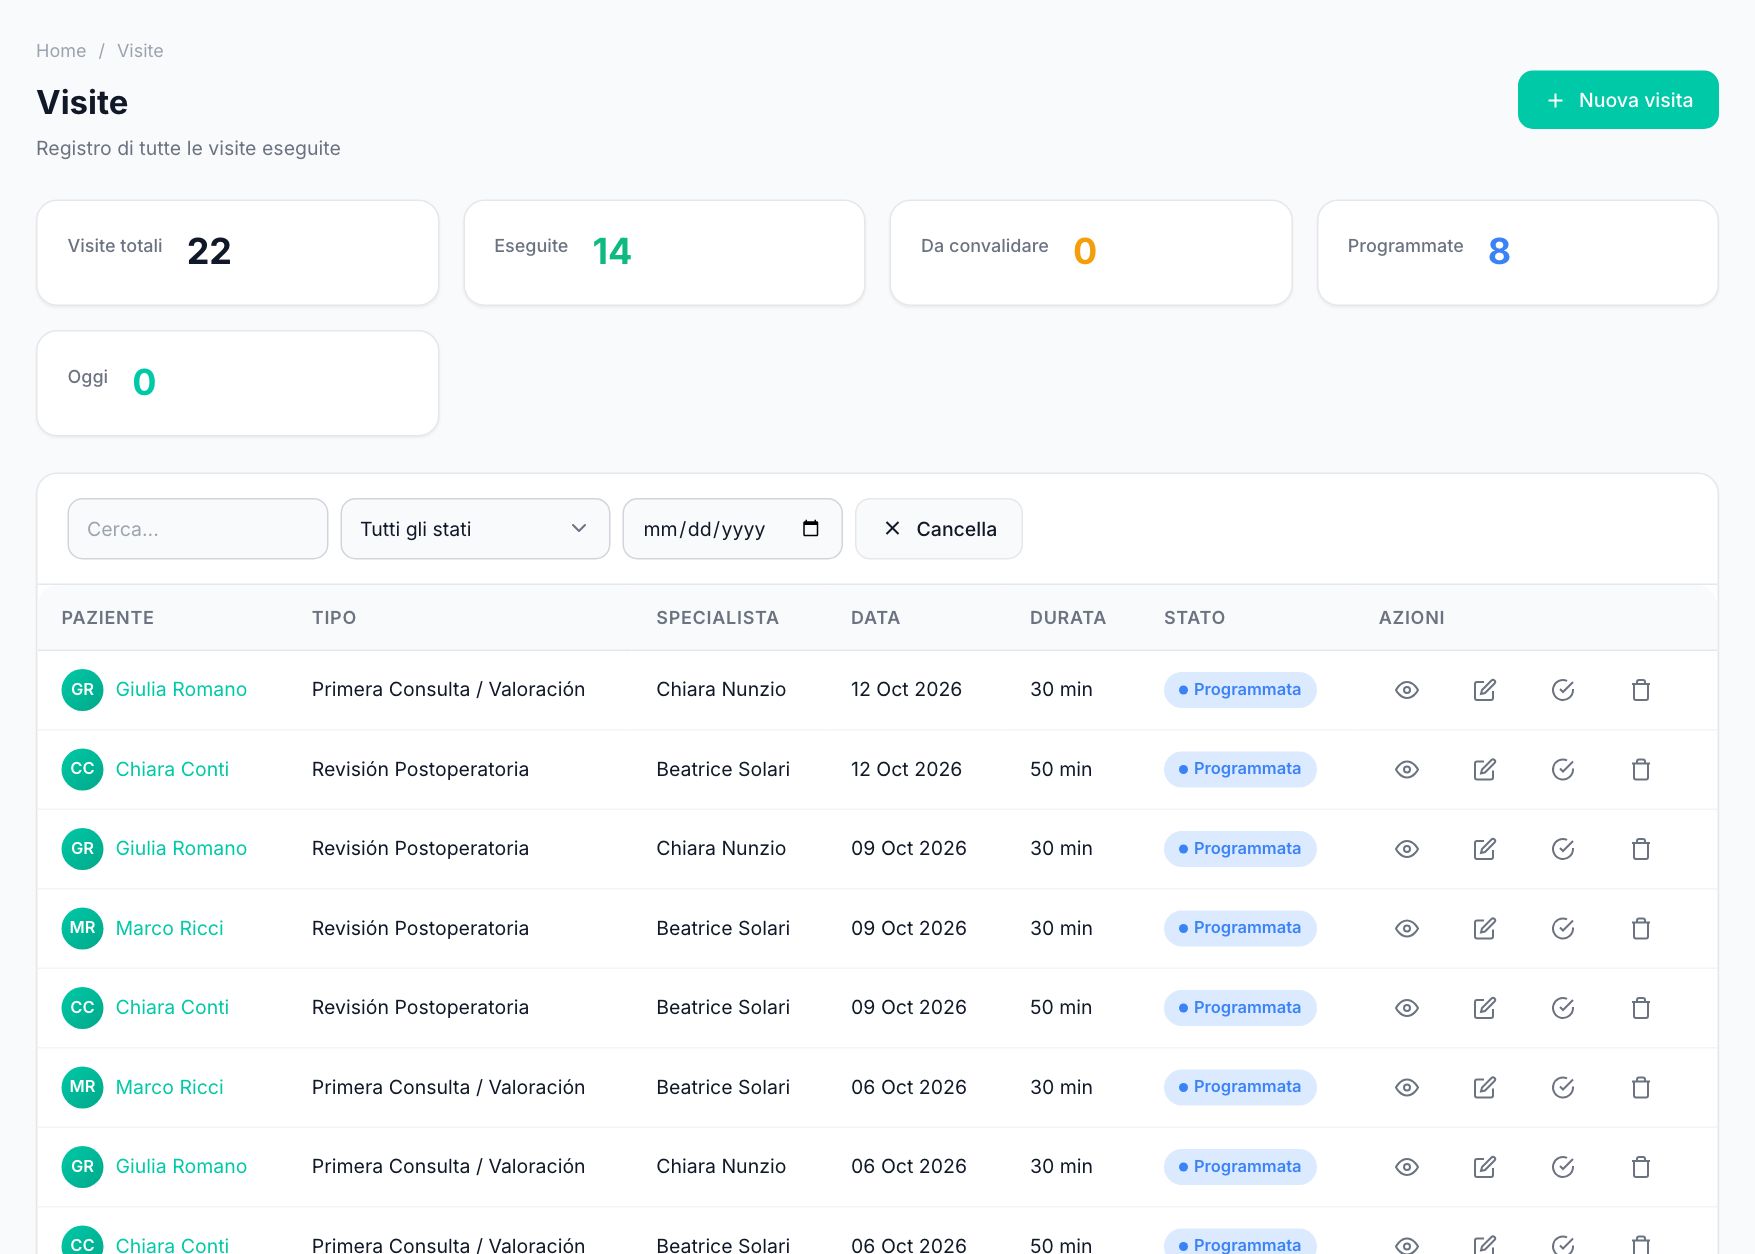Clear filters with the Cancella button
The height and width of the screenshot is (1254, 1755).
pyautogui.click(x=938, y=529)
